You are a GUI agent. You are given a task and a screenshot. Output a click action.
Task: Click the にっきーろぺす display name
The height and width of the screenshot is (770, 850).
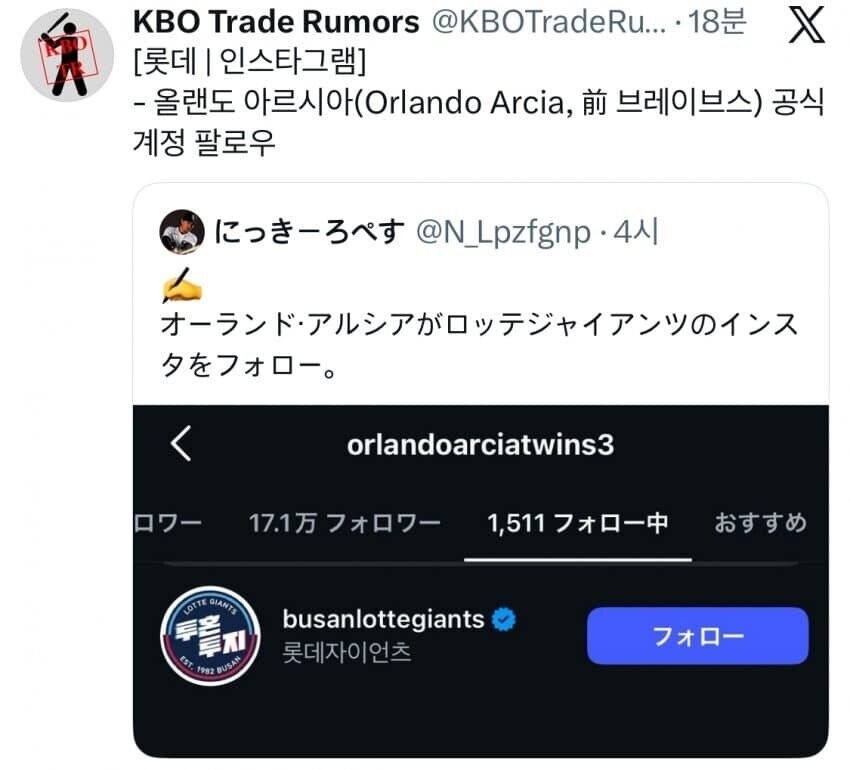coord(309,232)
